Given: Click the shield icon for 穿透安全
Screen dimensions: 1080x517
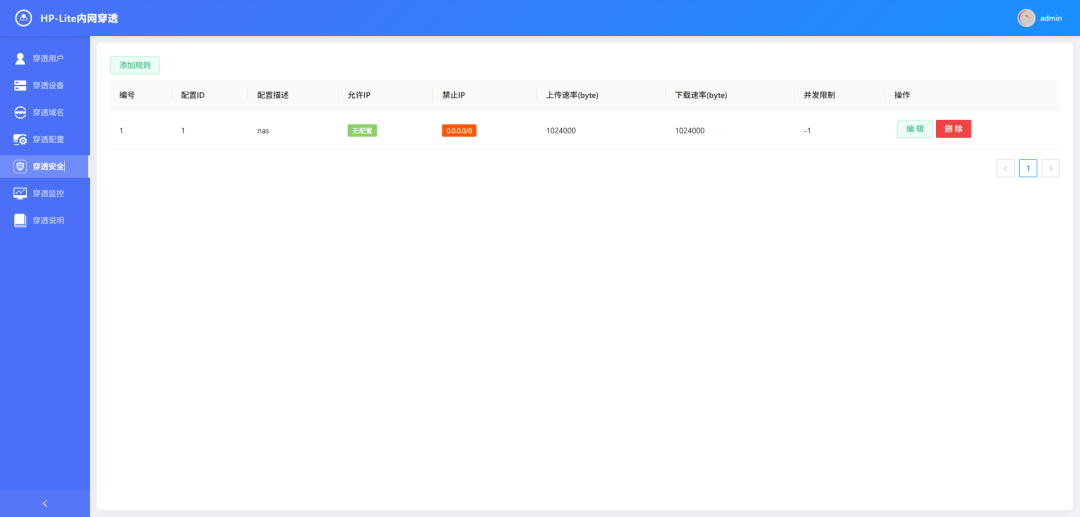Looking at the screenshot, I should click(20, 166).
